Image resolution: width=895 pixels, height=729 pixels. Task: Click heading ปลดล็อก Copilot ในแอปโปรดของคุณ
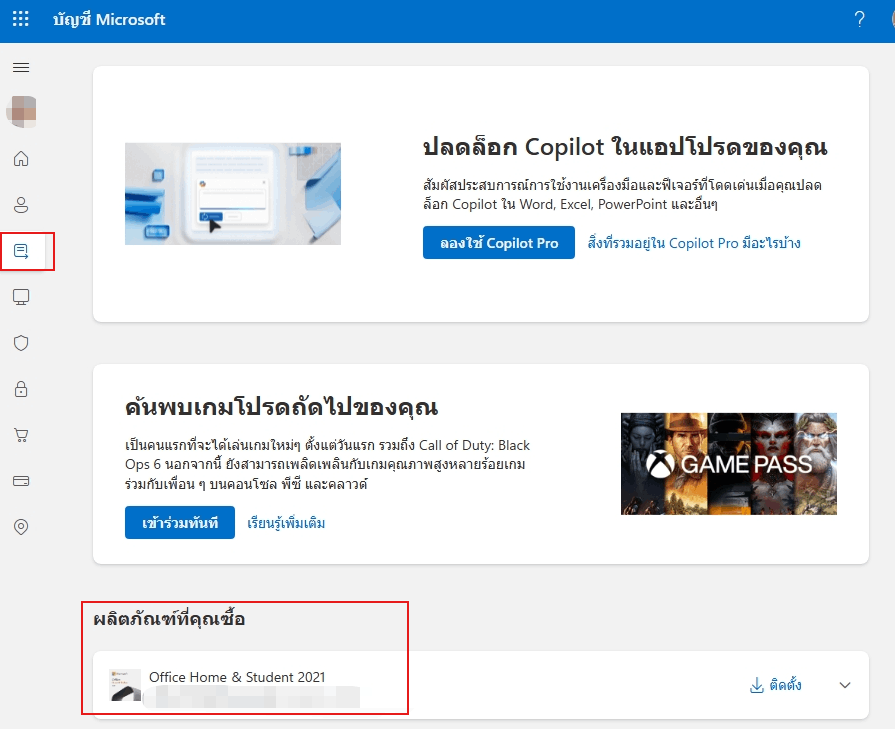(x=625, y=147)
